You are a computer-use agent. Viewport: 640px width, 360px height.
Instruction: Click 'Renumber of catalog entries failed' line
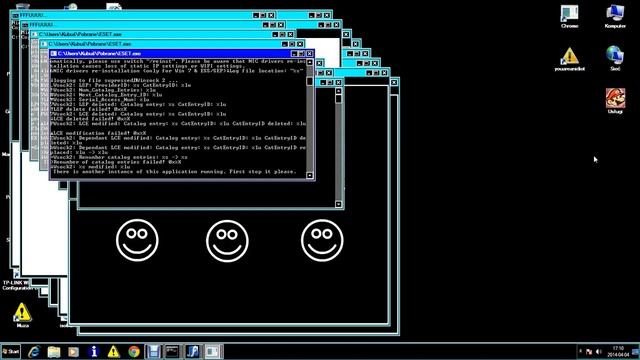[x=116, y=162]
